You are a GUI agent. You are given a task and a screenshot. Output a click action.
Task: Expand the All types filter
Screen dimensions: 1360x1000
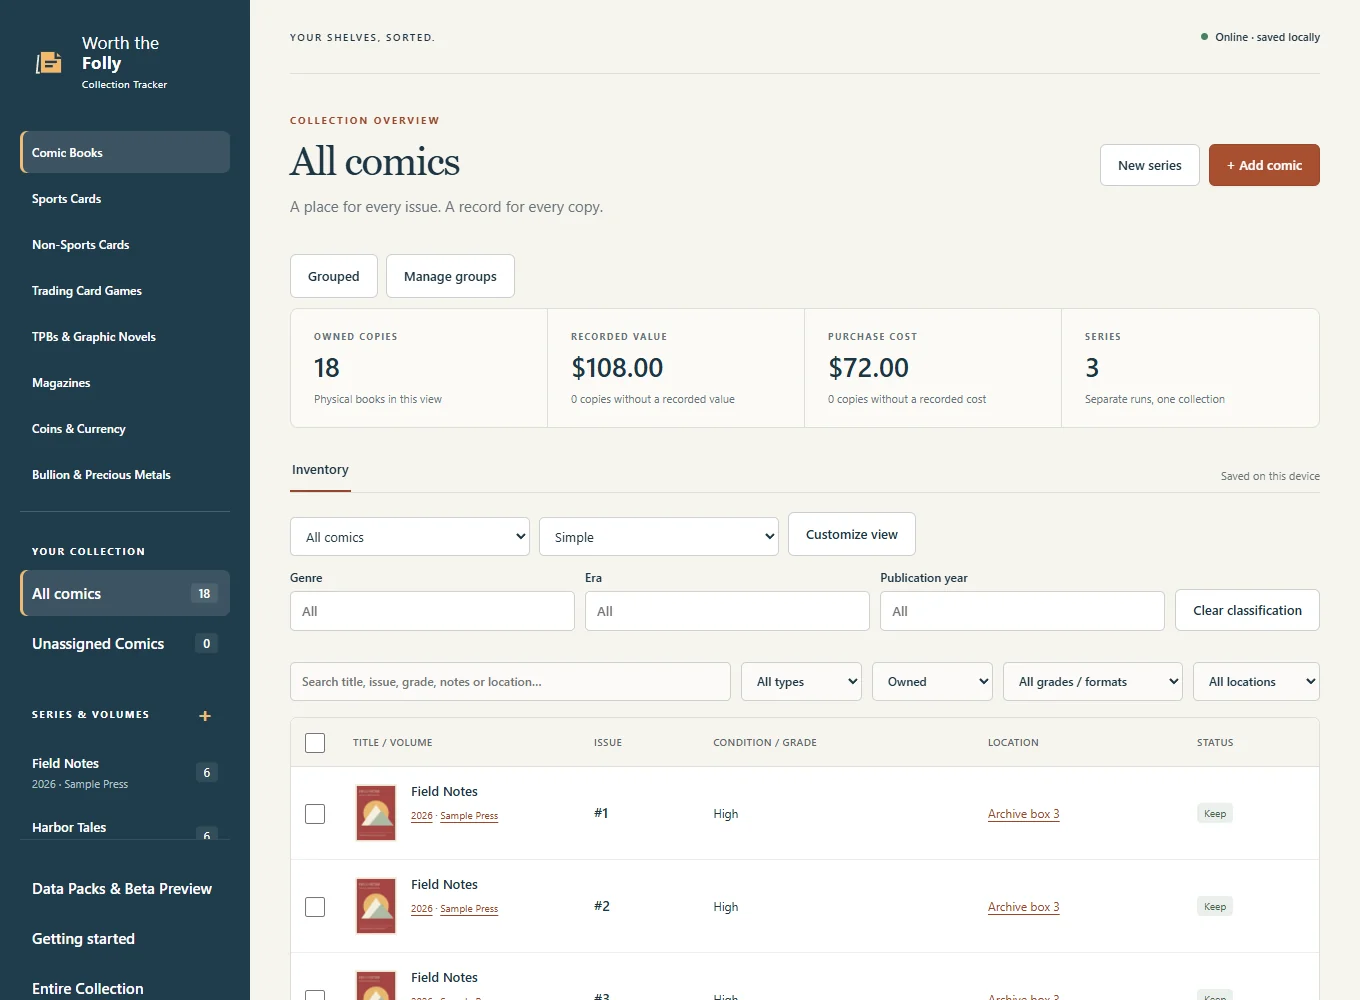802,682
